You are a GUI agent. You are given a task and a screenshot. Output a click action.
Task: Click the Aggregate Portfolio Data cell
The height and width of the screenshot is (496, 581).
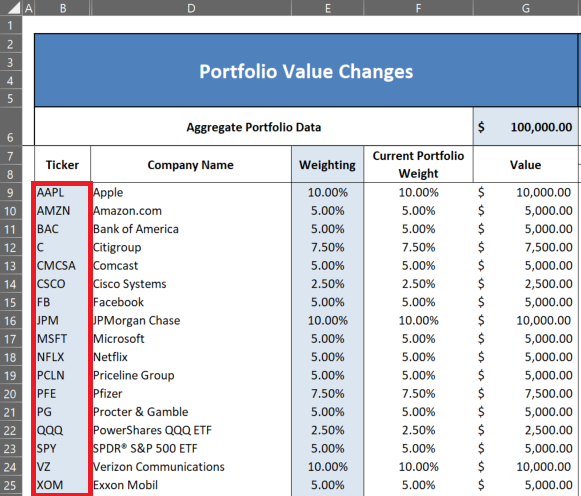click(254, 127)
